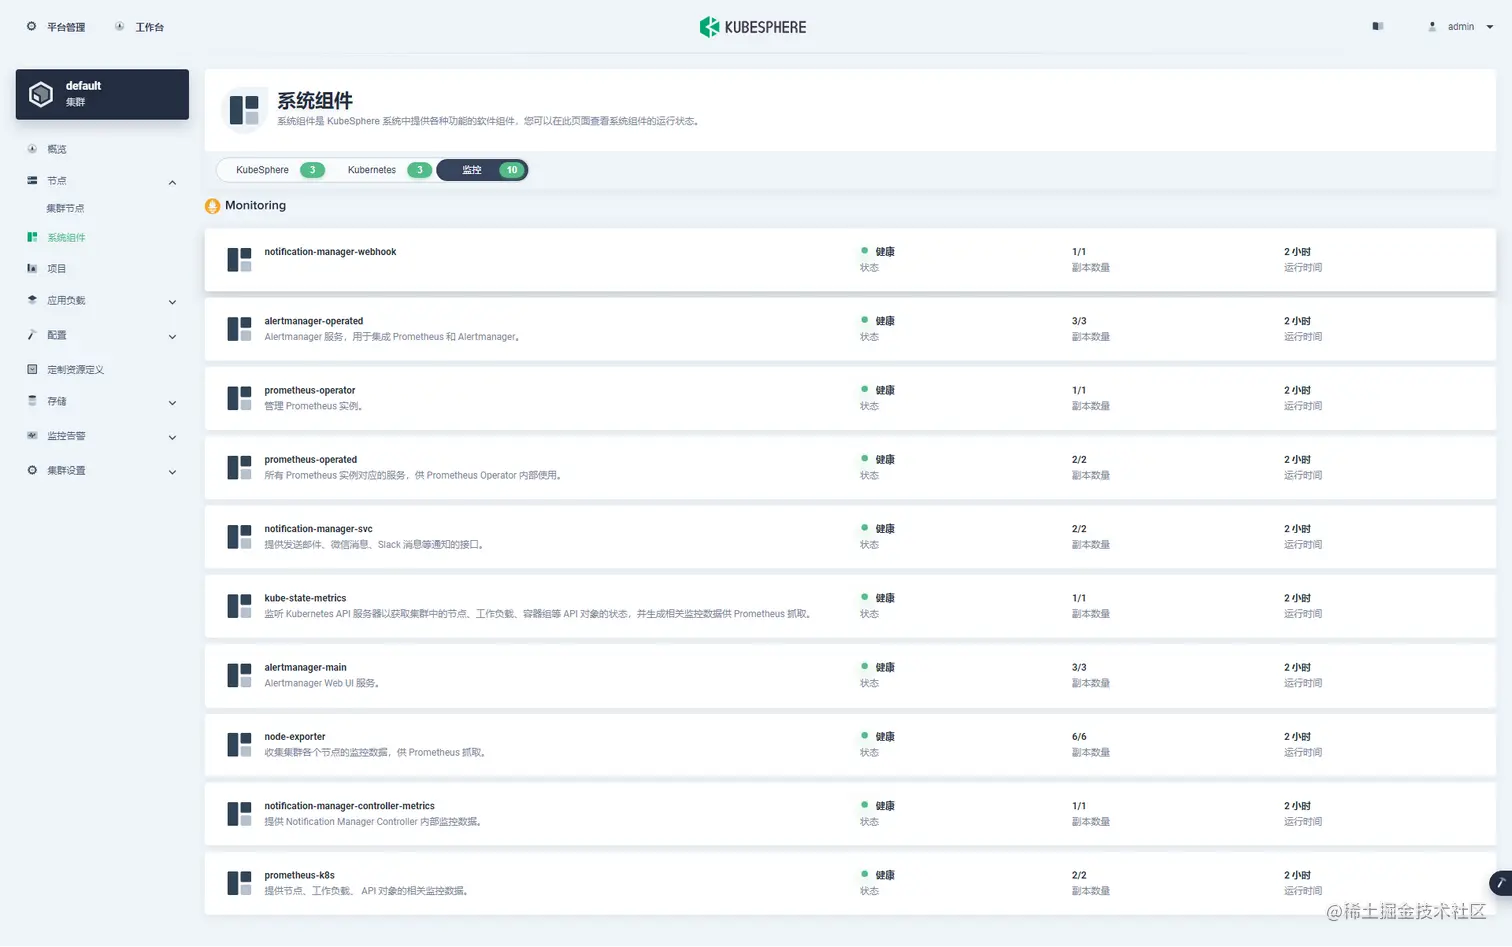Click the KubeSphere logo in the header
The width and height of the screenshot is (1512, 947).
coord(753,27)
